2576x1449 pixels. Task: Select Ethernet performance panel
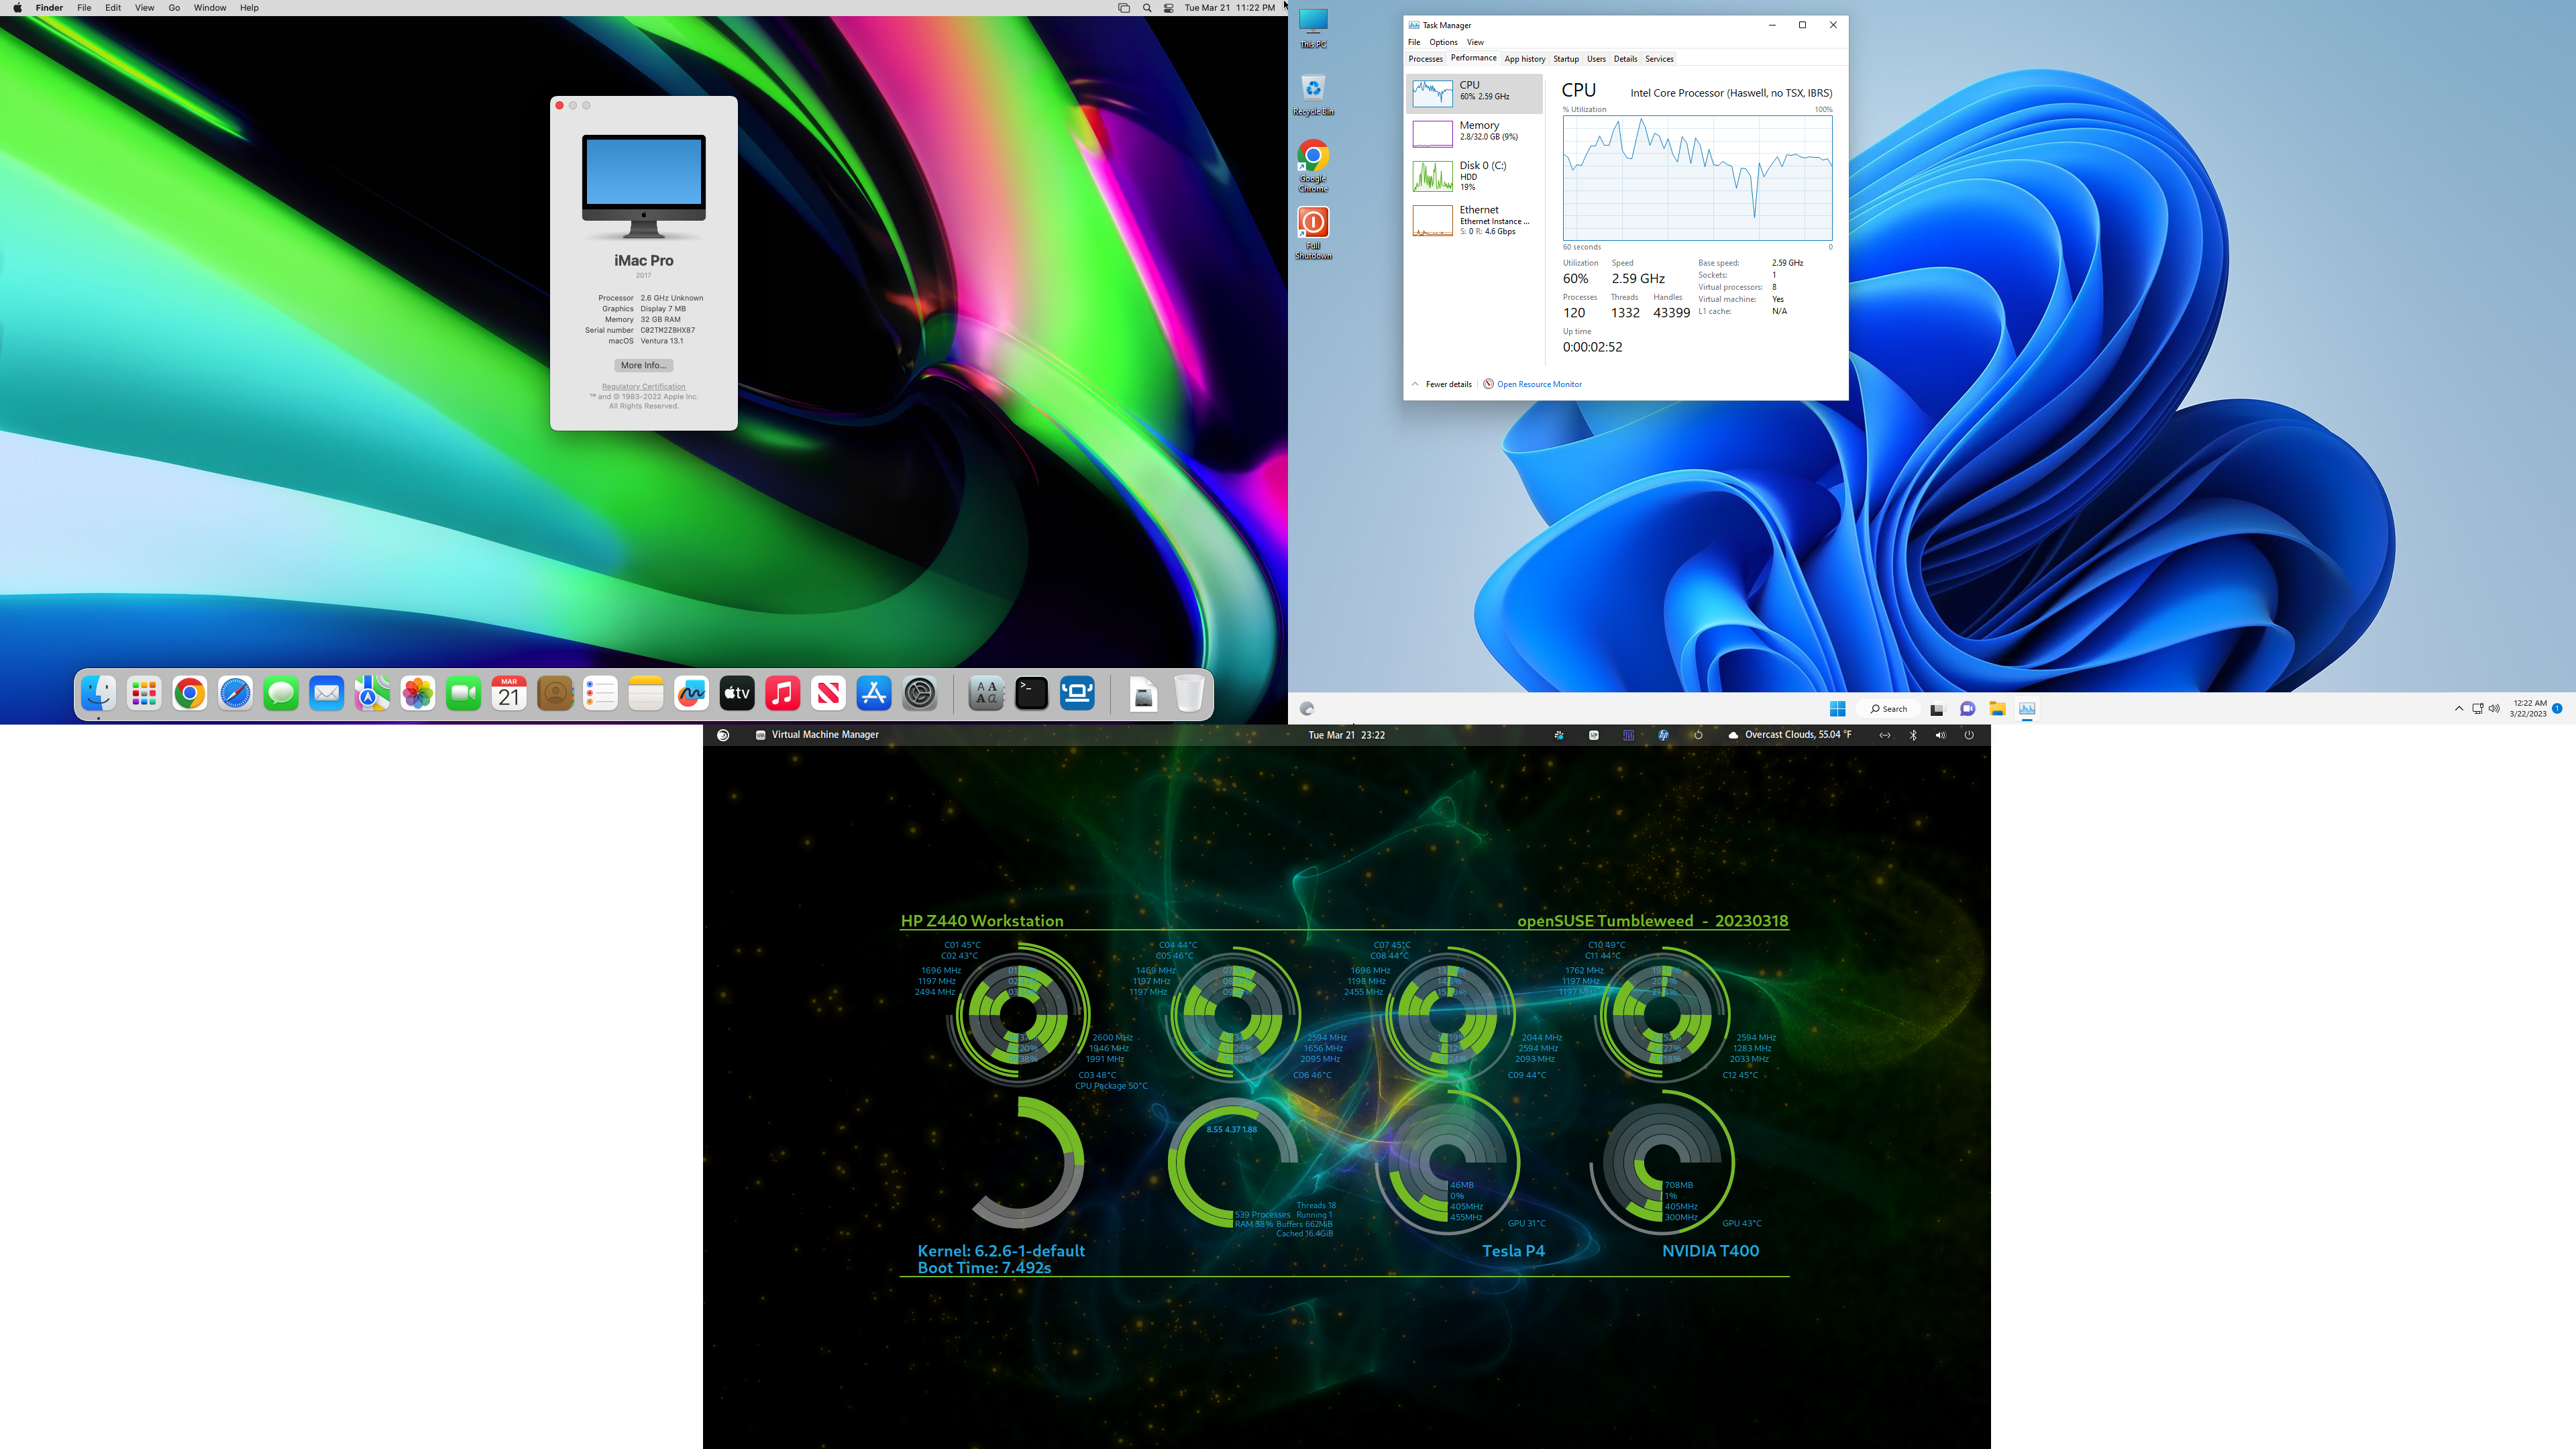pos(1474,220)
